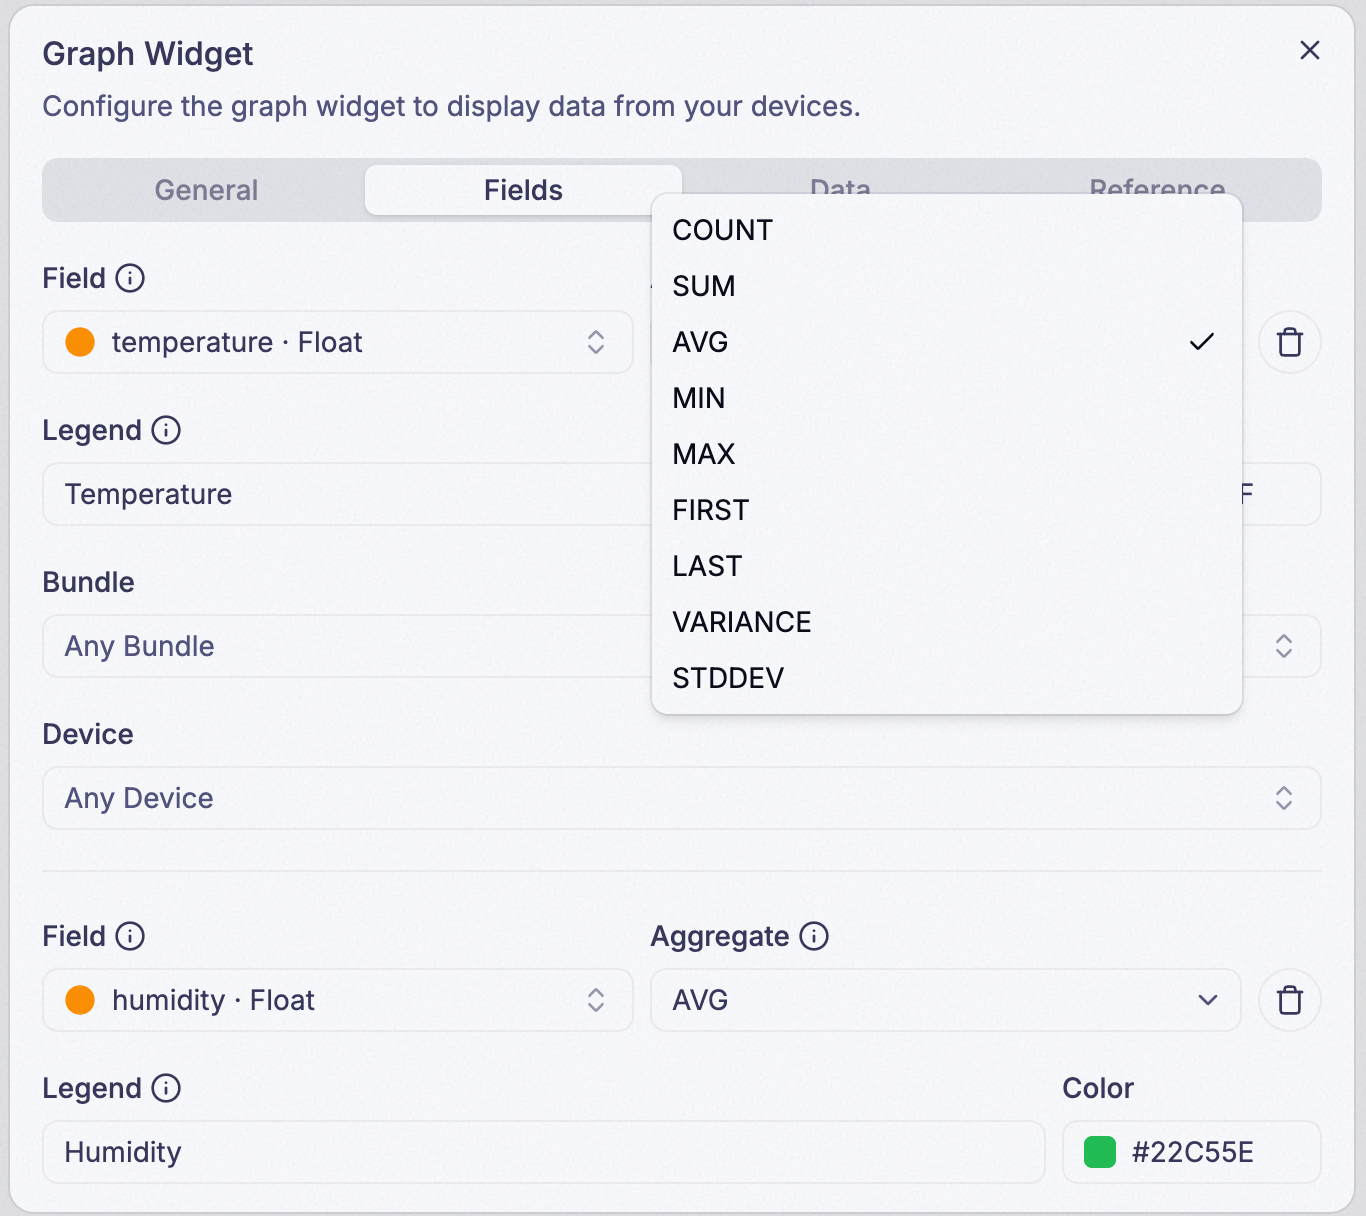Delete the humidity field with trash icon
This screenshot has width=1366, height=1216.
tap(1290, 1000)
